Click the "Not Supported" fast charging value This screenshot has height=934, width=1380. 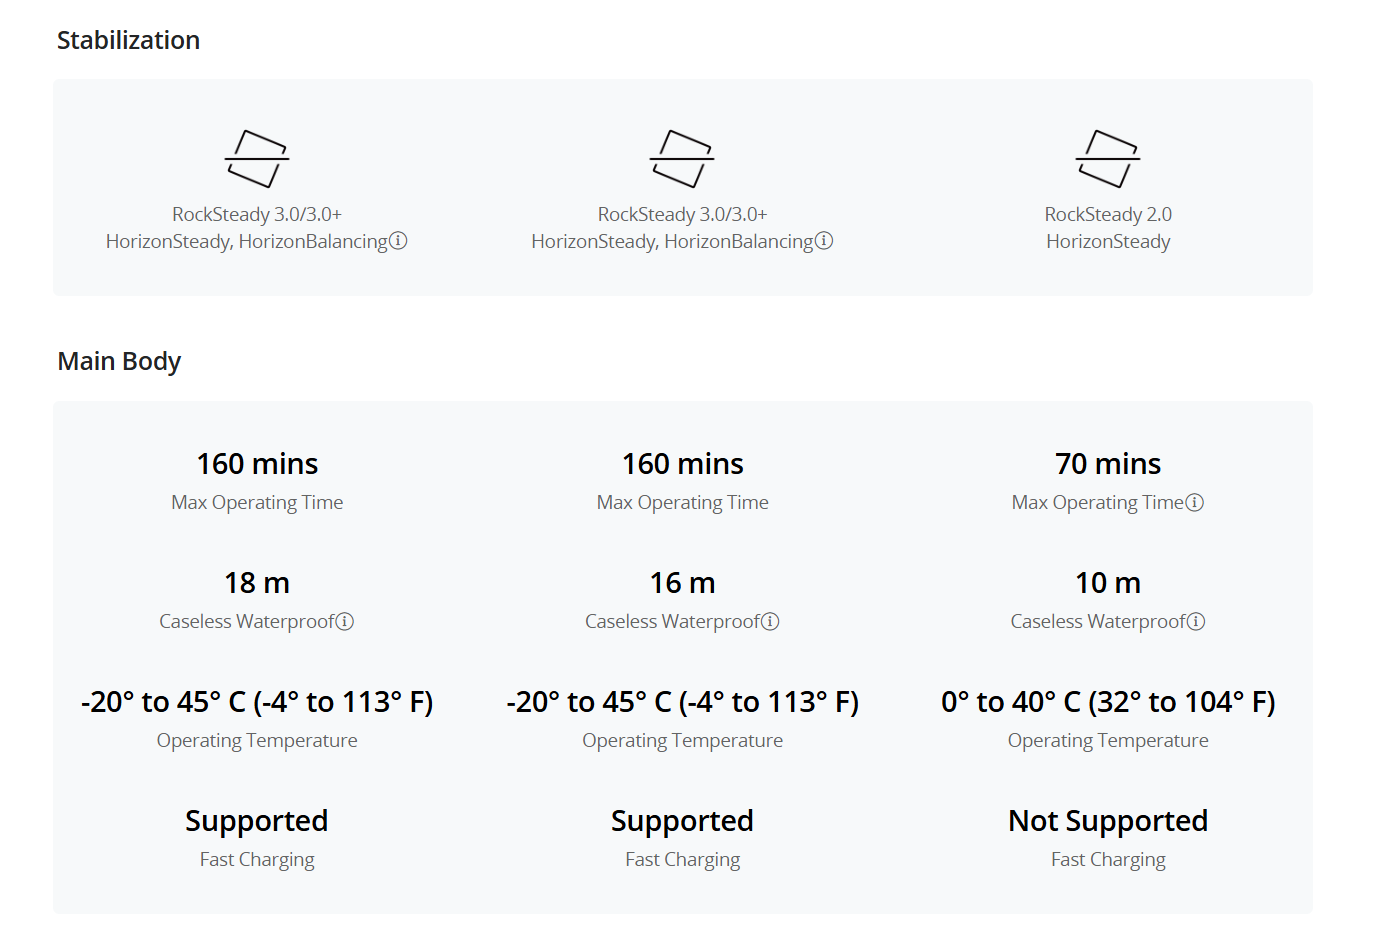point(1108,821)
